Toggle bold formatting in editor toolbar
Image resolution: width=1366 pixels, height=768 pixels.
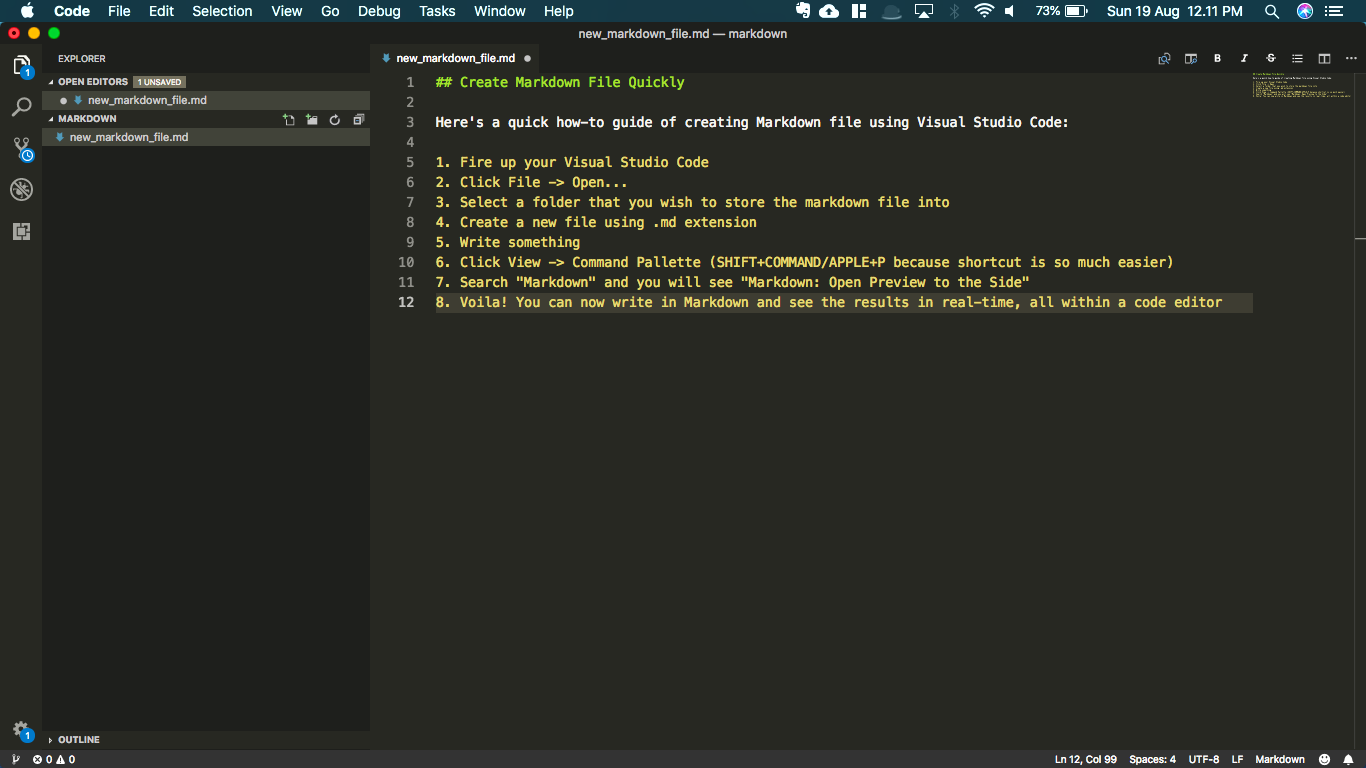tap(1217, 59)
